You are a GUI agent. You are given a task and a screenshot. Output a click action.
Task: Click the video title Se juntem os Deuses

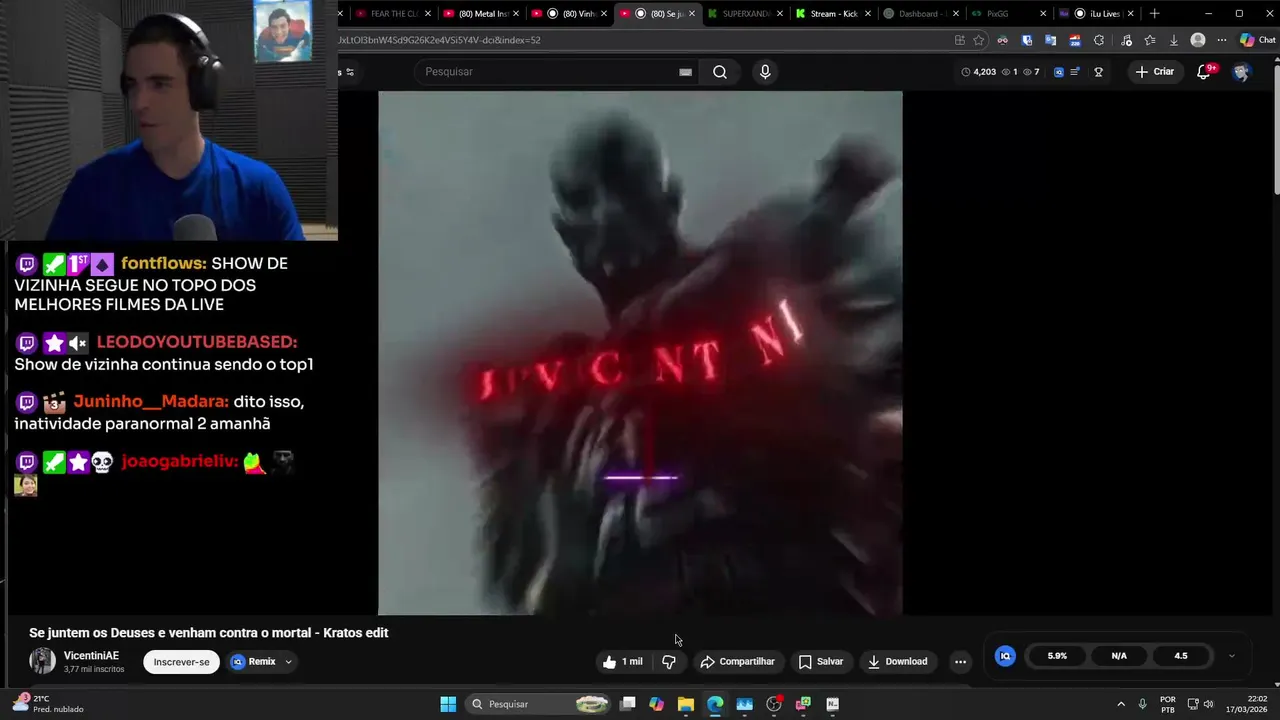(208, 633)
